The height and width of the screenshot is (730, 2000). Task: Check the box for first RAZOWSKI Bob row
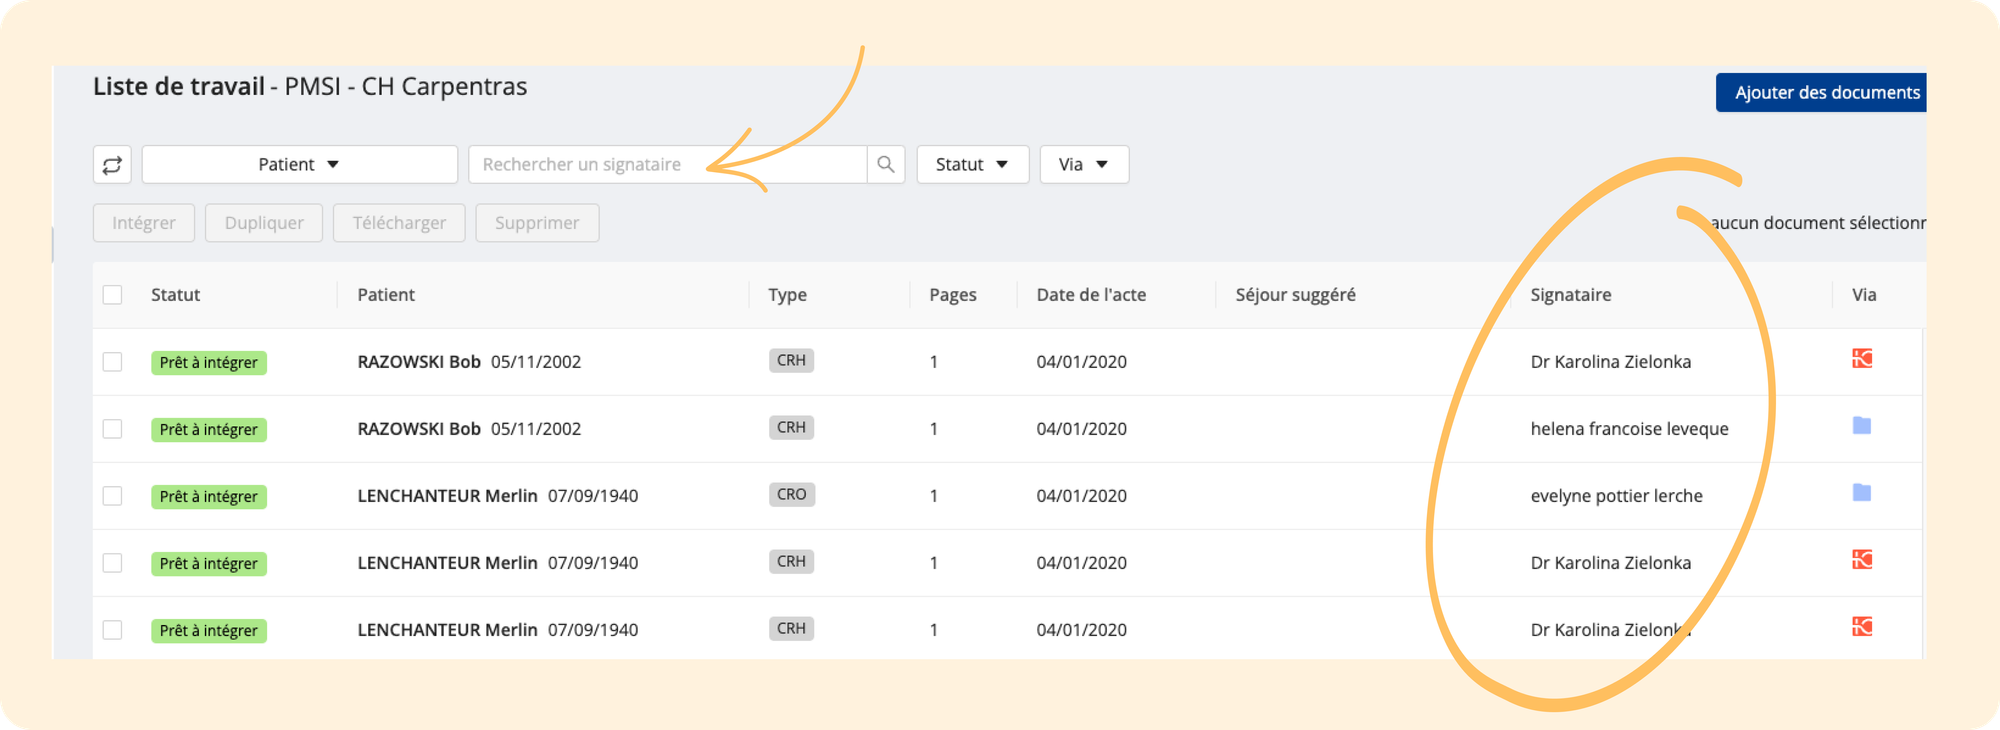tap(112, 362)
